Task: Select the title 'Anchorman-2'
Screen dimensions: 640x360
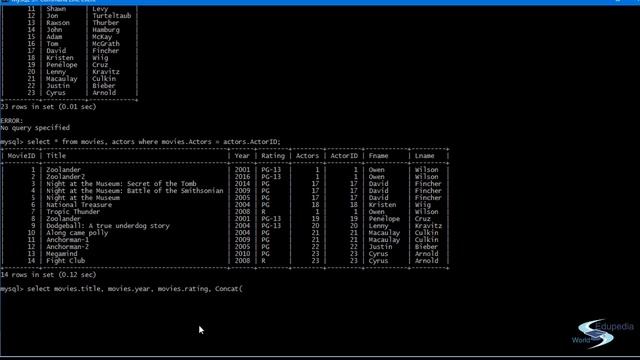Action: tap(67, 247)
